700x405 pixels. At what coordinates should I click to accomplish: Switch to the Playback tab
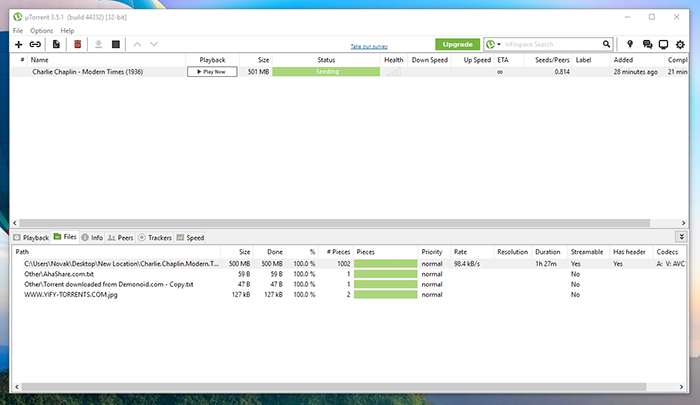(x=31, y=238)
